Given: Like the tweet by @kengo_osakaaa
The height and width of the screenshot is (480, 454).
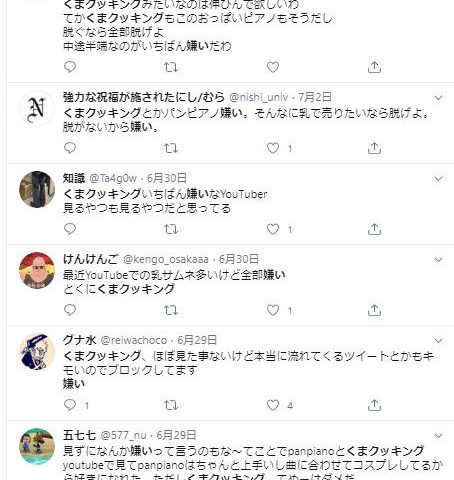Looking at the screenshot, I should tap(273, 310).
